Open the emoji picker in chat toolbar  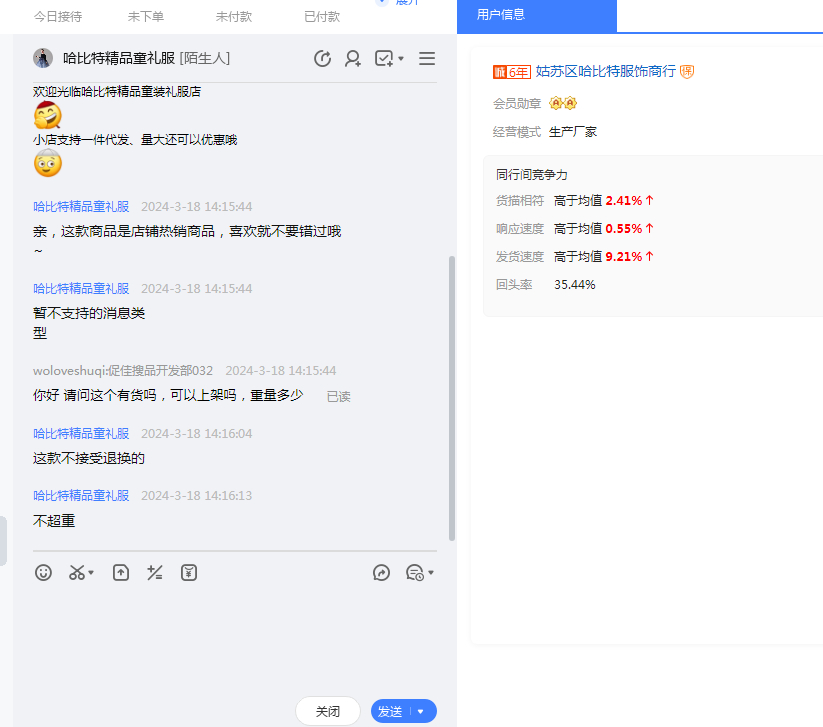pyautogui.click(x=43, y=573)
